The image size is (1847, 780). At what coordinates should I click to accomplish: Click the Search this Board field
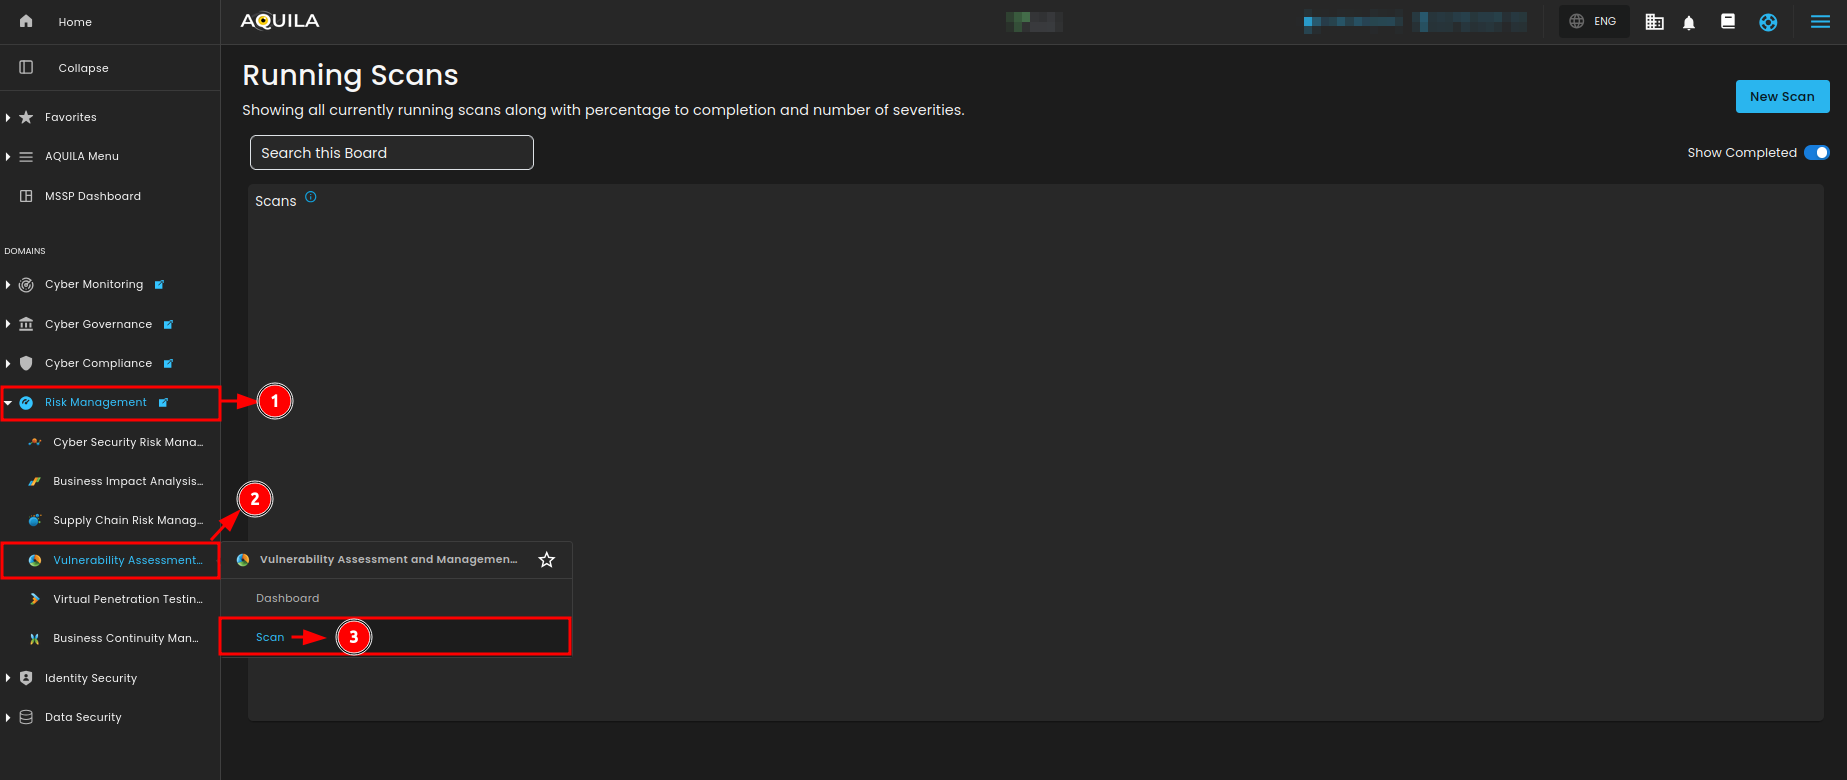(391, 153)
